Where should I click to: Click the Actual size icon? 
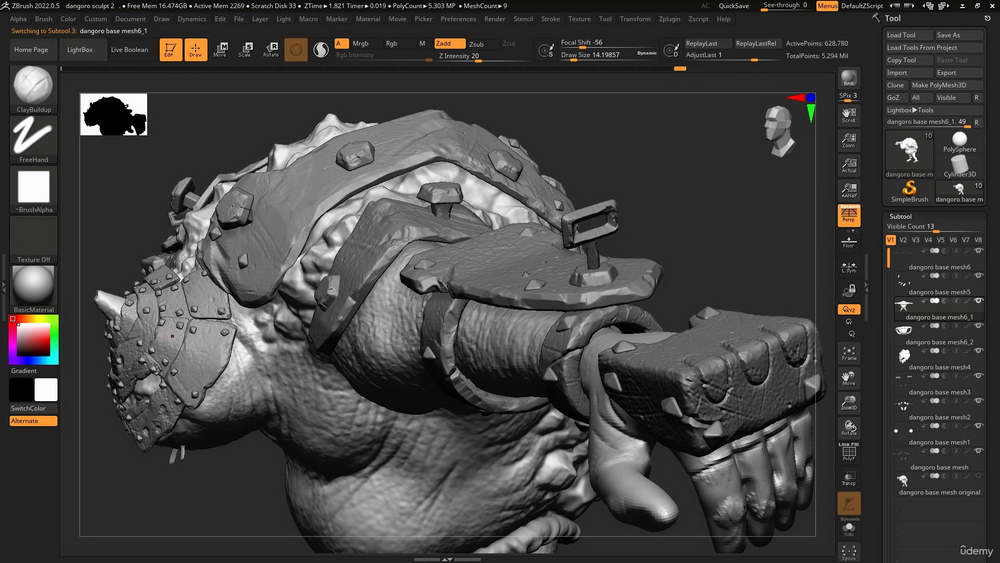[849, 165]
